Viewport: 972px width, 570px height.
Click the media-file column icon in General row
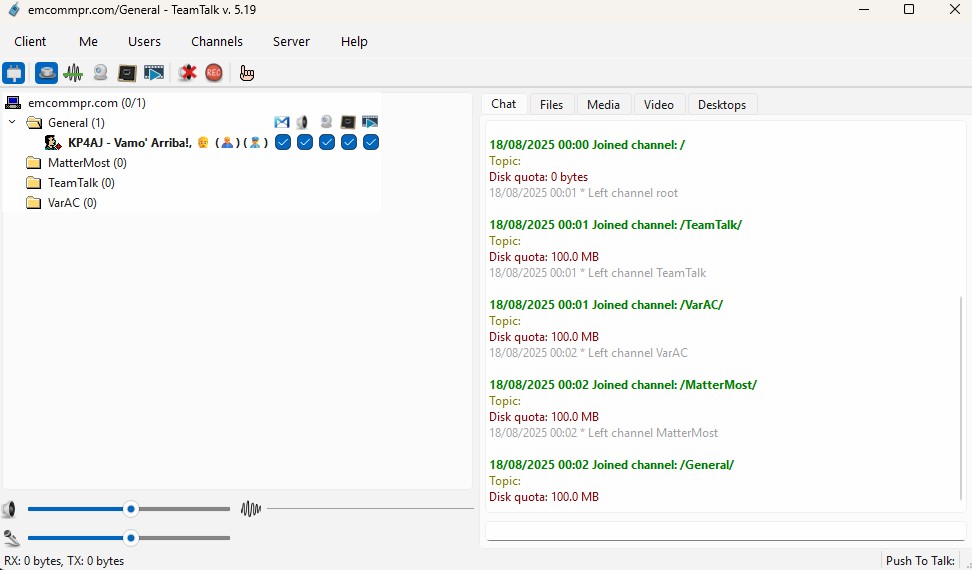(x=370, y=122)
